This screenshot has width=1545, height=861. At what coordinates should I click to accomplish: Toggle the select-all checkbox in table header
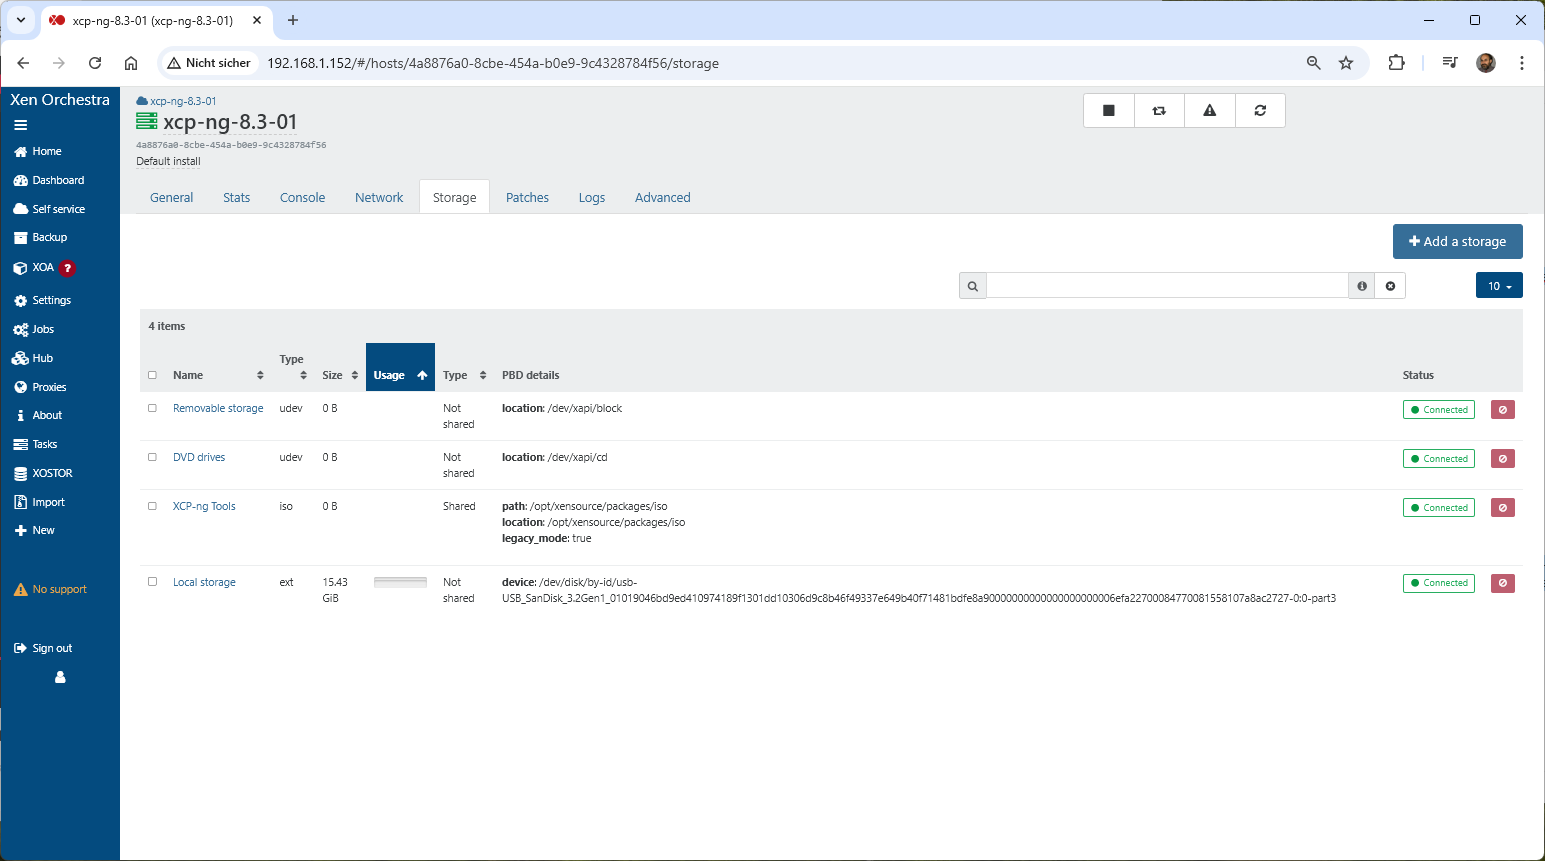[x=153, y=375]
